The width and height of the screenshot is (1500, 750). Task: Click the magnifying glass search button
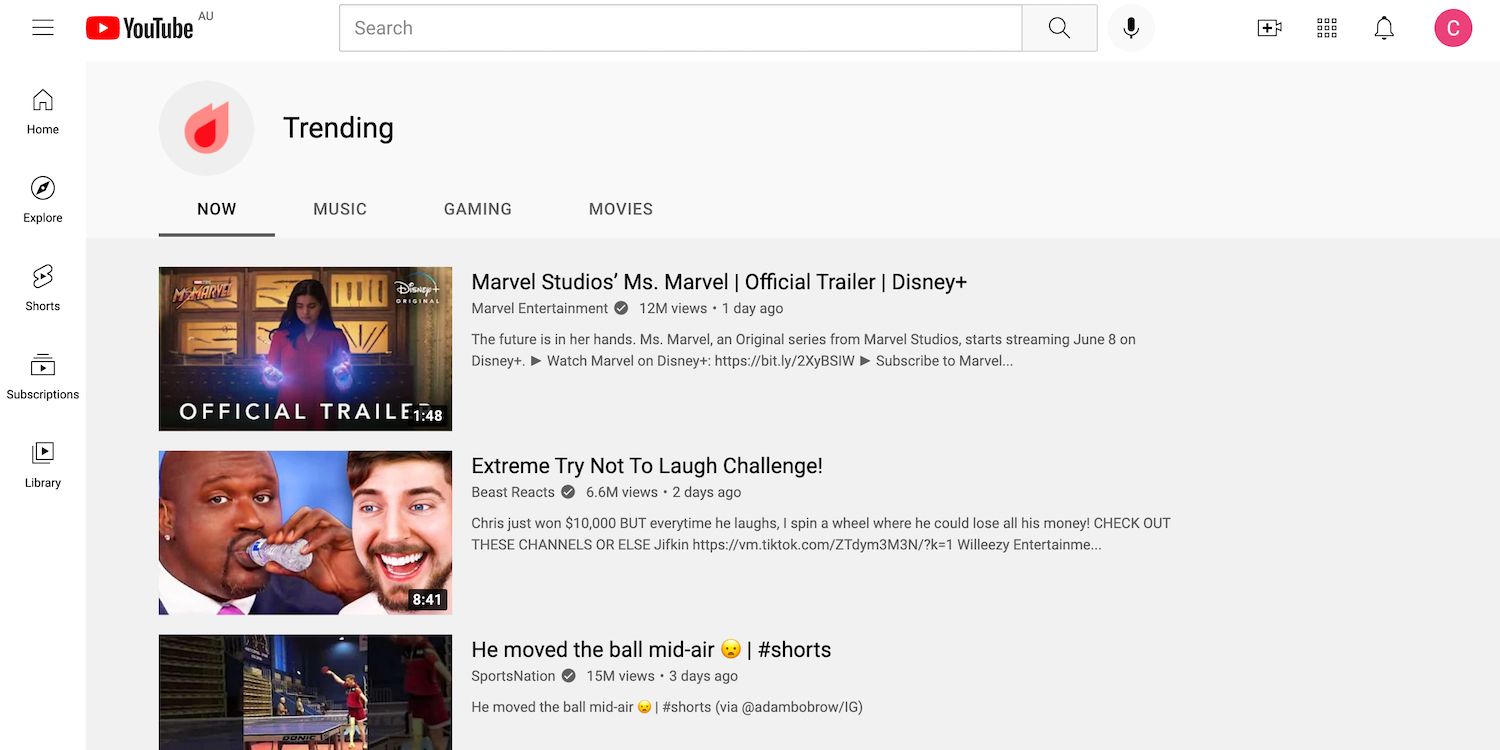(x=1059, y=28)
